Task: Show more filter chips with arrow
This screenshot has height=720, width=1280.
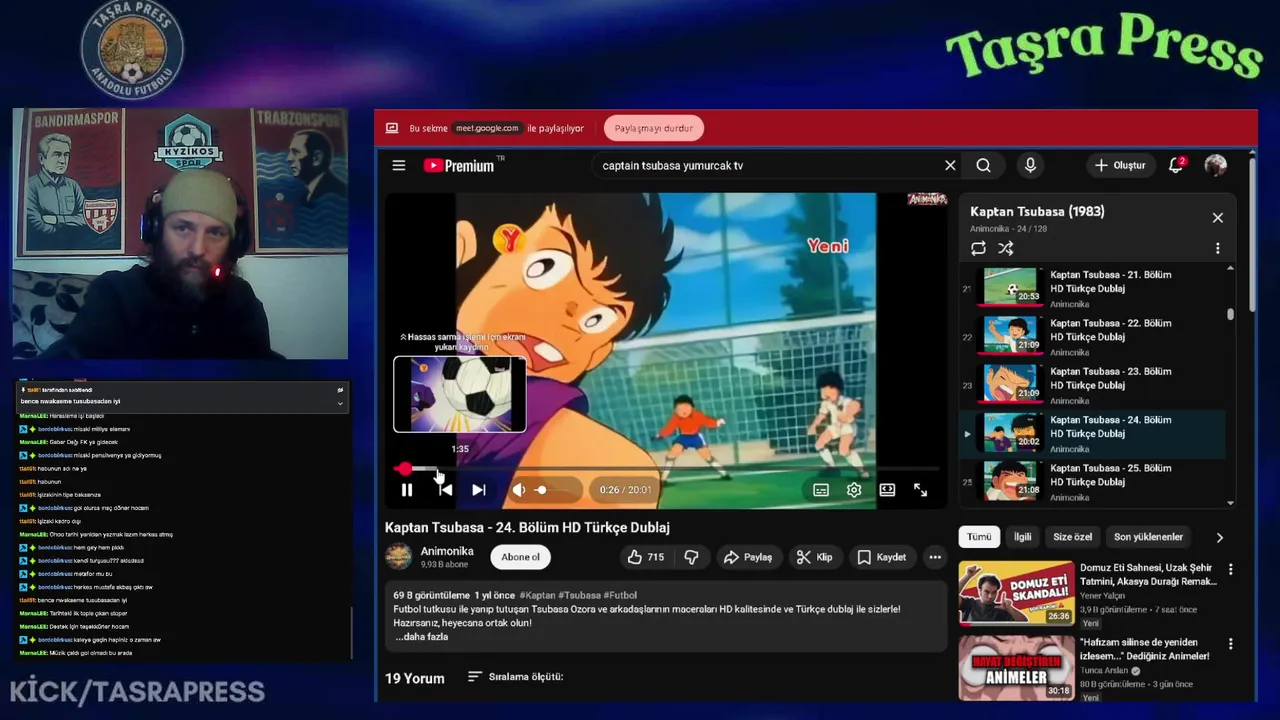Action: click(x=1219, y=537)
